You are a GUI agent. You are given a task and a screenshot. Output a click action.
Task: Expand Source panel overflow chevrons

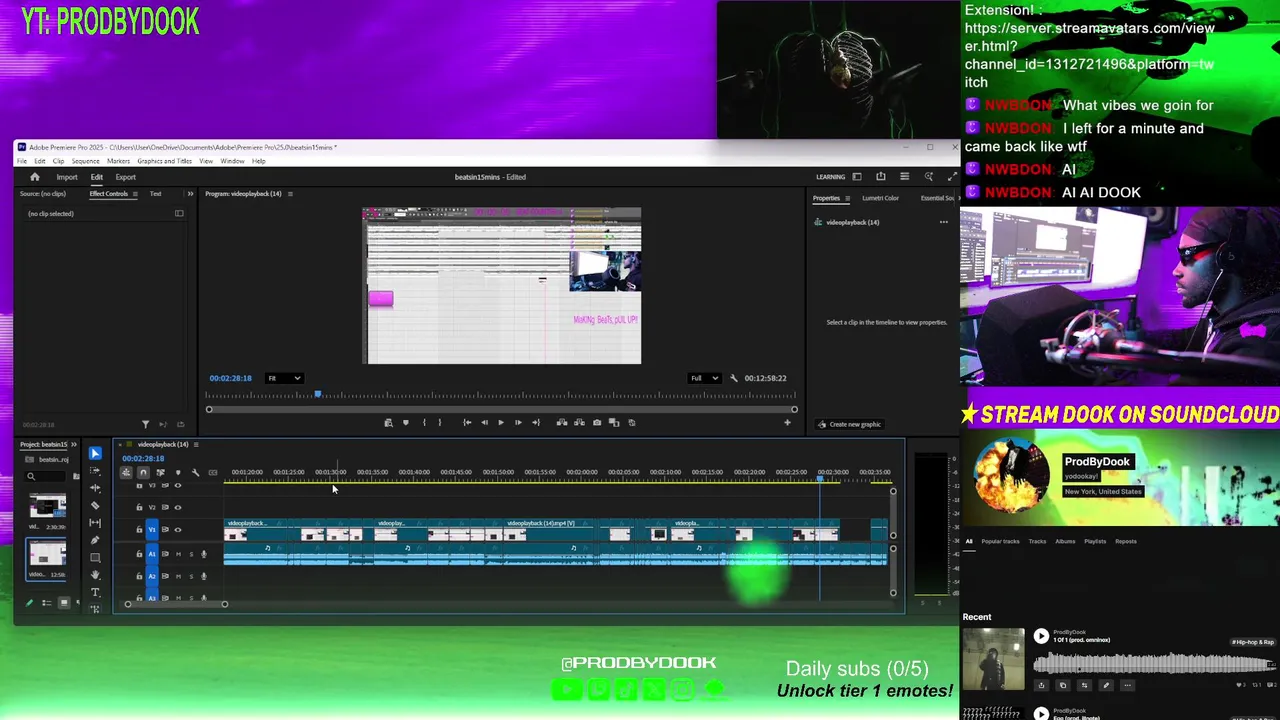[190, 194]
